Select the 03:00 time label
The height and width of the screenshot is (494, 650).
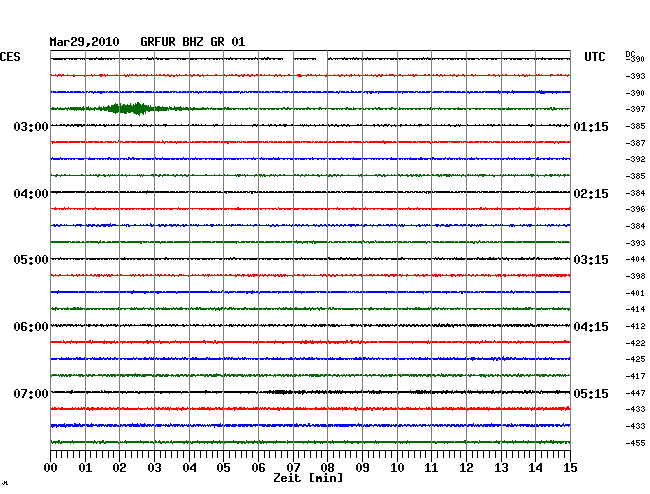click(31, 126)
